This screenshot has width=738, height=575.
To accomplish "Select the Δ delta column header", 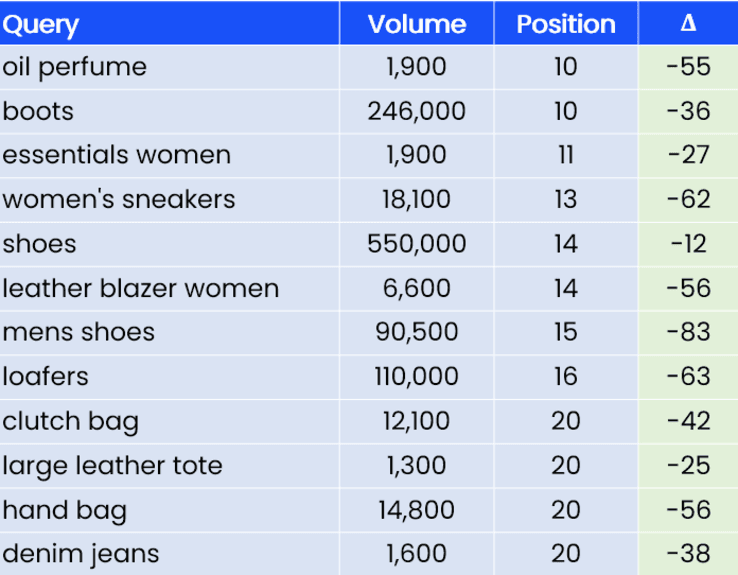I will 688,24.
